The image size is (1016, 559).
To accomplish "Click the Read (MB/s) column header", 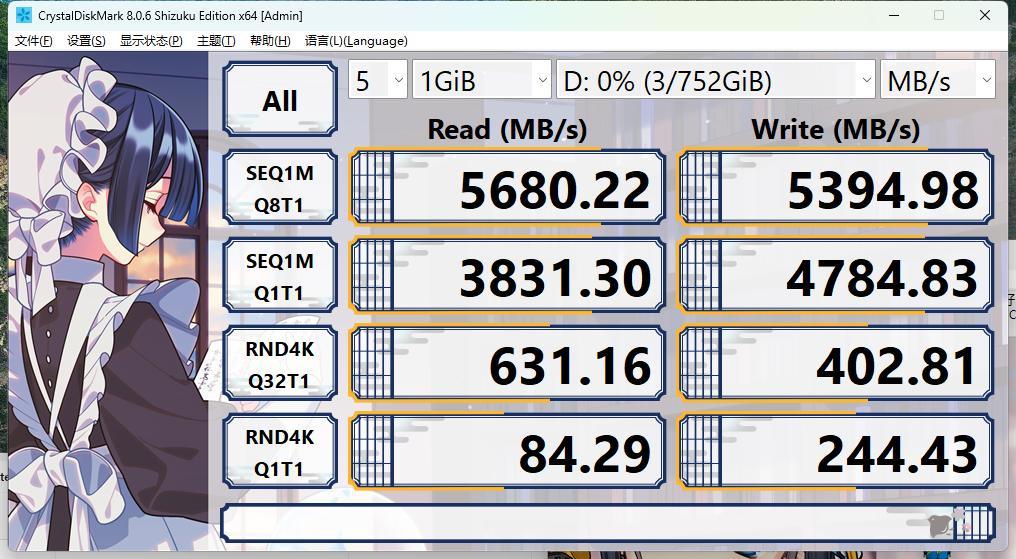I will point(507,129).
